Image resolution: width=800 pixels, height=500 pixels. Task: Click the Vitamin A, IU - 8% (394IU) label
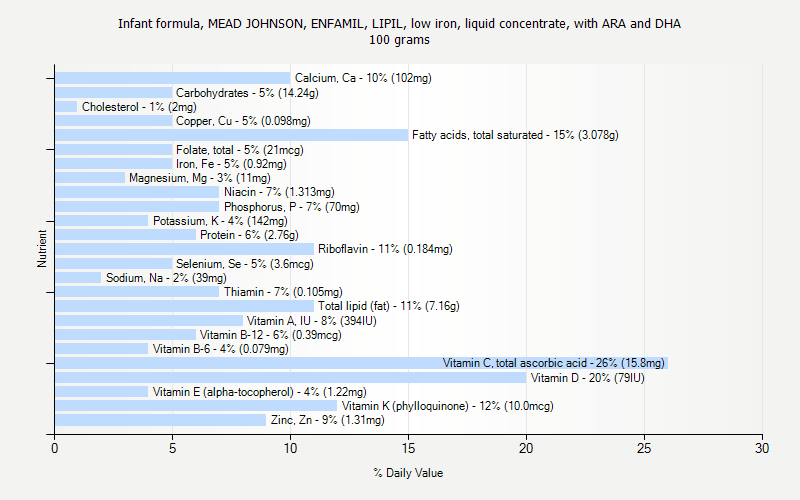point(312,321)
